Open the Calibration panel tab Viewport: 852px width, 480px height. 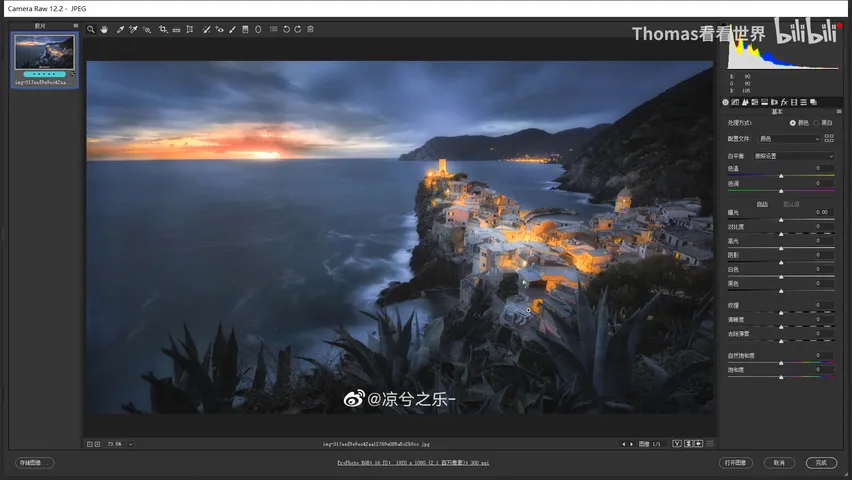pyautogui.click(x=794, y=102)
